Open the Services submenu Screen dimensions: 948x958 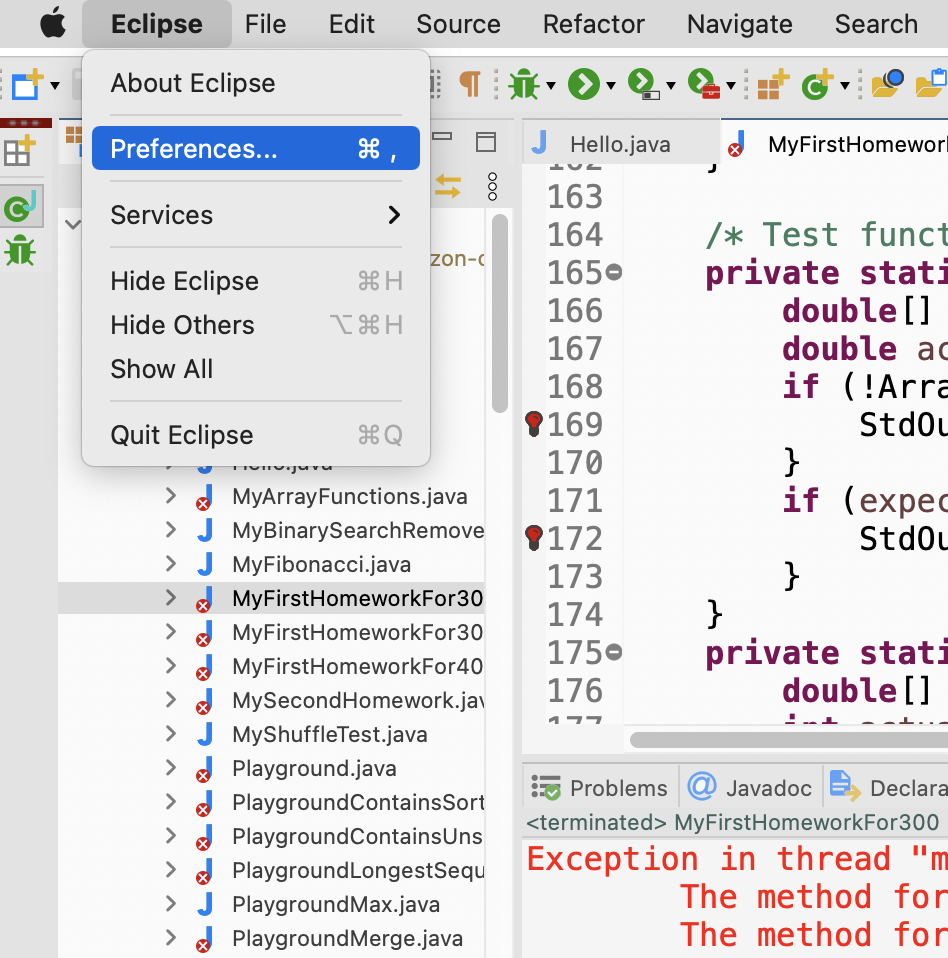[x=255, y=215]
